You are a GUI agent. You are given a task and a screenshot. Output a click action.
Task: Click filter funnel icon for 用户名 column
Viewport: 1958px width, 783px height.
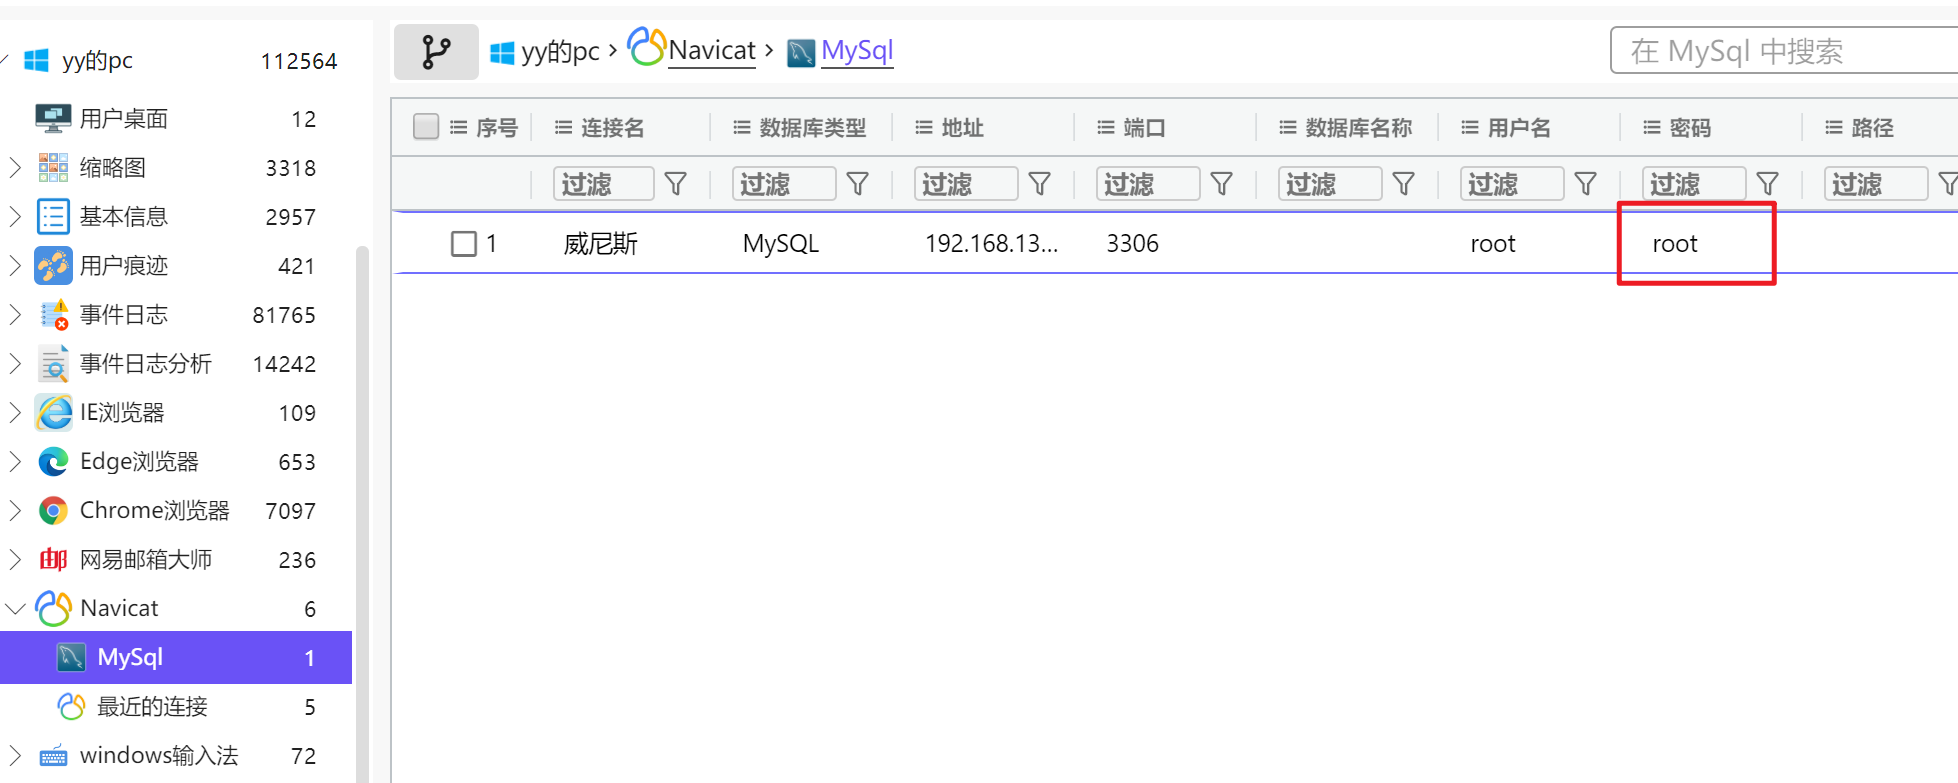click(x=1586, y=184)
